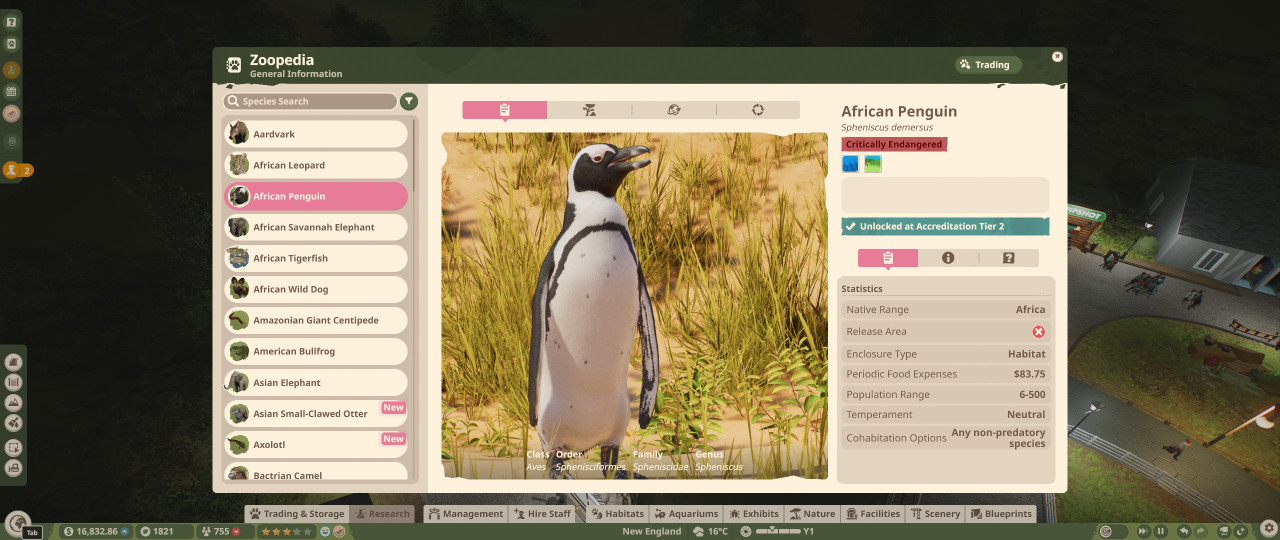Select American Bullfrog in the species list

316,351
